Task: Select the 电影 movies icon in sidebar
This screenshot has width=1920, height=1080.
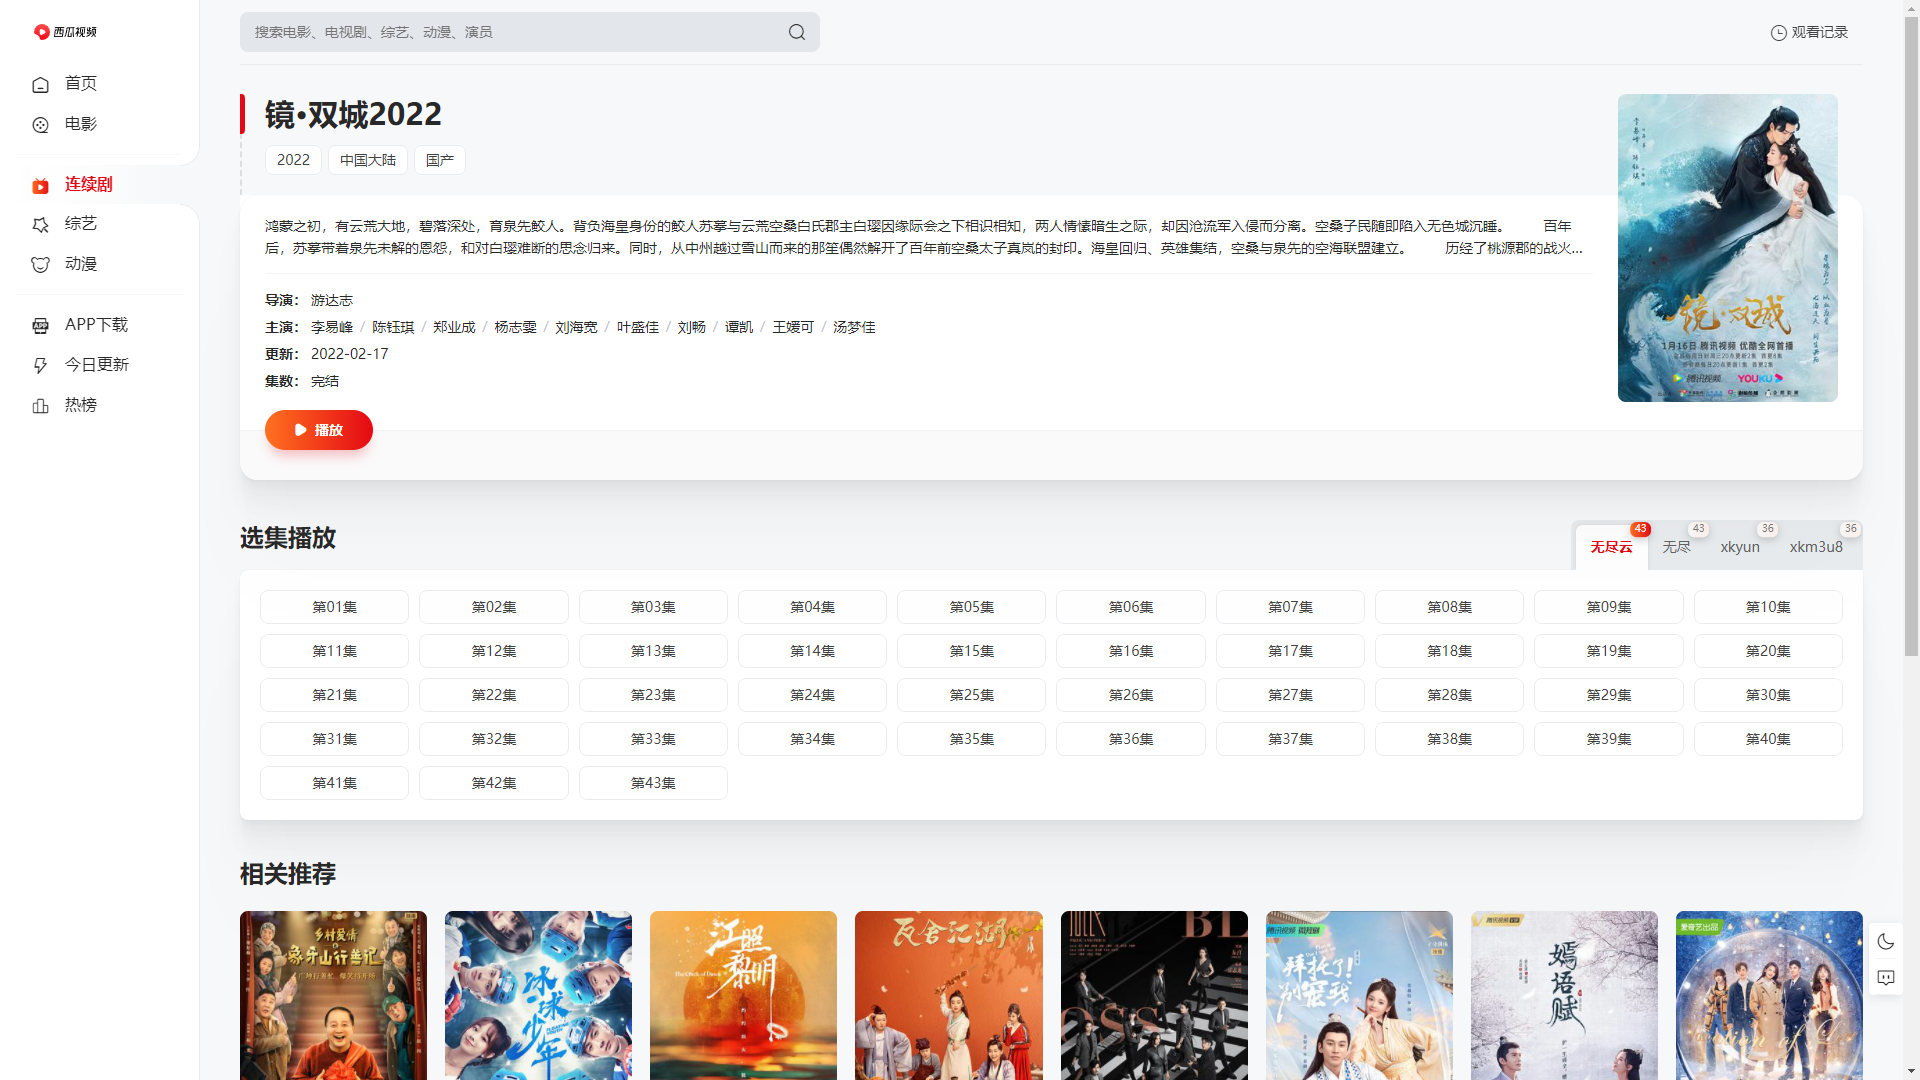Action: pos(40,124)
